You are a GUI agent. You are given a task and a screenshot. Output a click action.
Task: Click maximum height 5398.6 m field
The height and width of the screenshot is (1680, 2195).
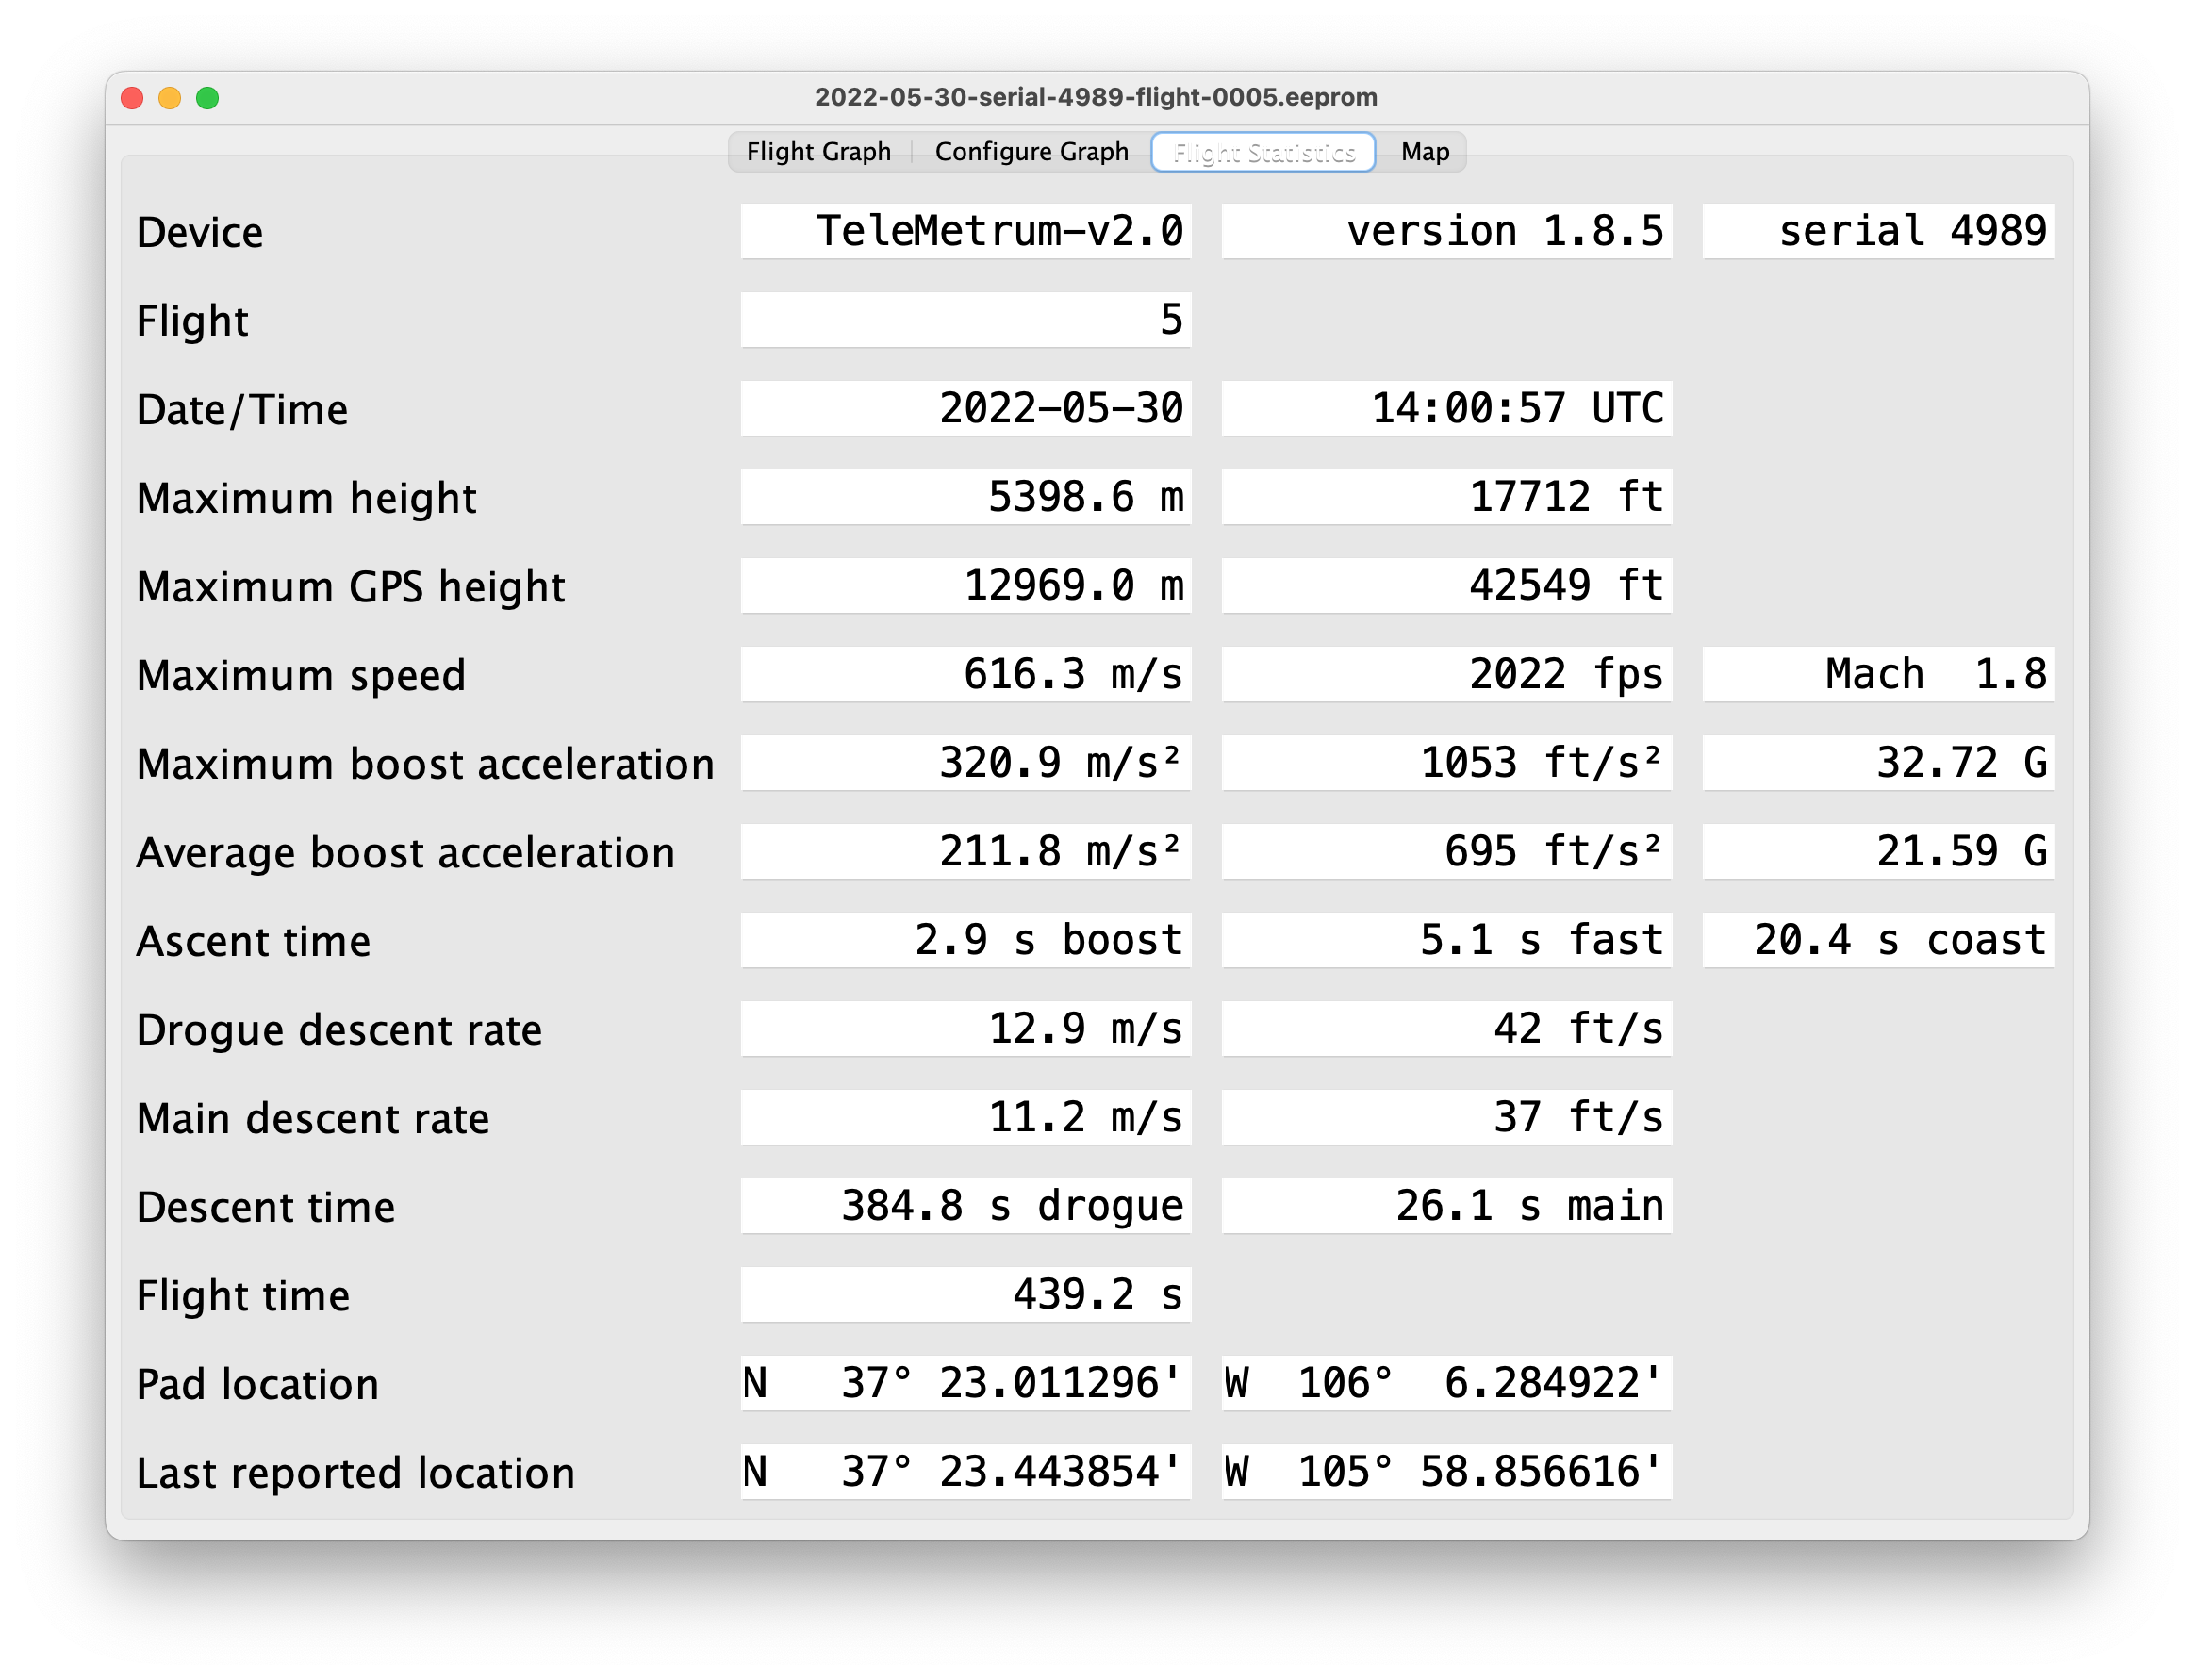tap(965, 497)
